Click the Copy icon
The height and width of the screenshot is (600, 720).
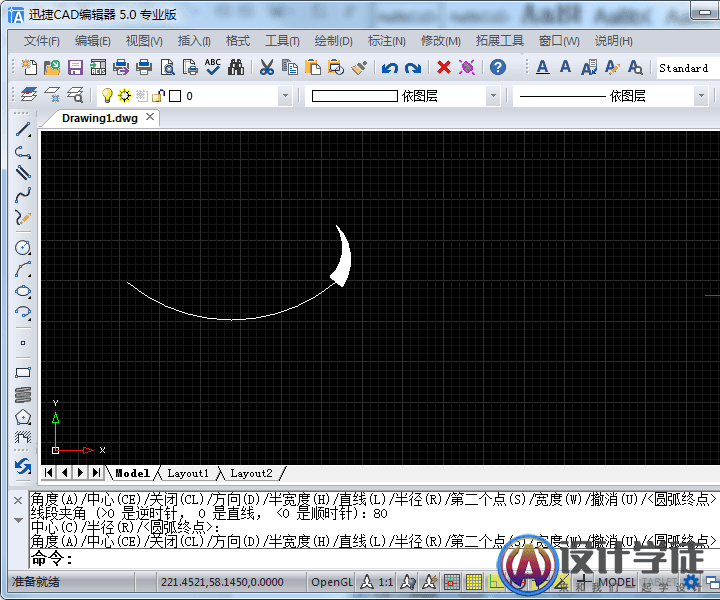290,67
